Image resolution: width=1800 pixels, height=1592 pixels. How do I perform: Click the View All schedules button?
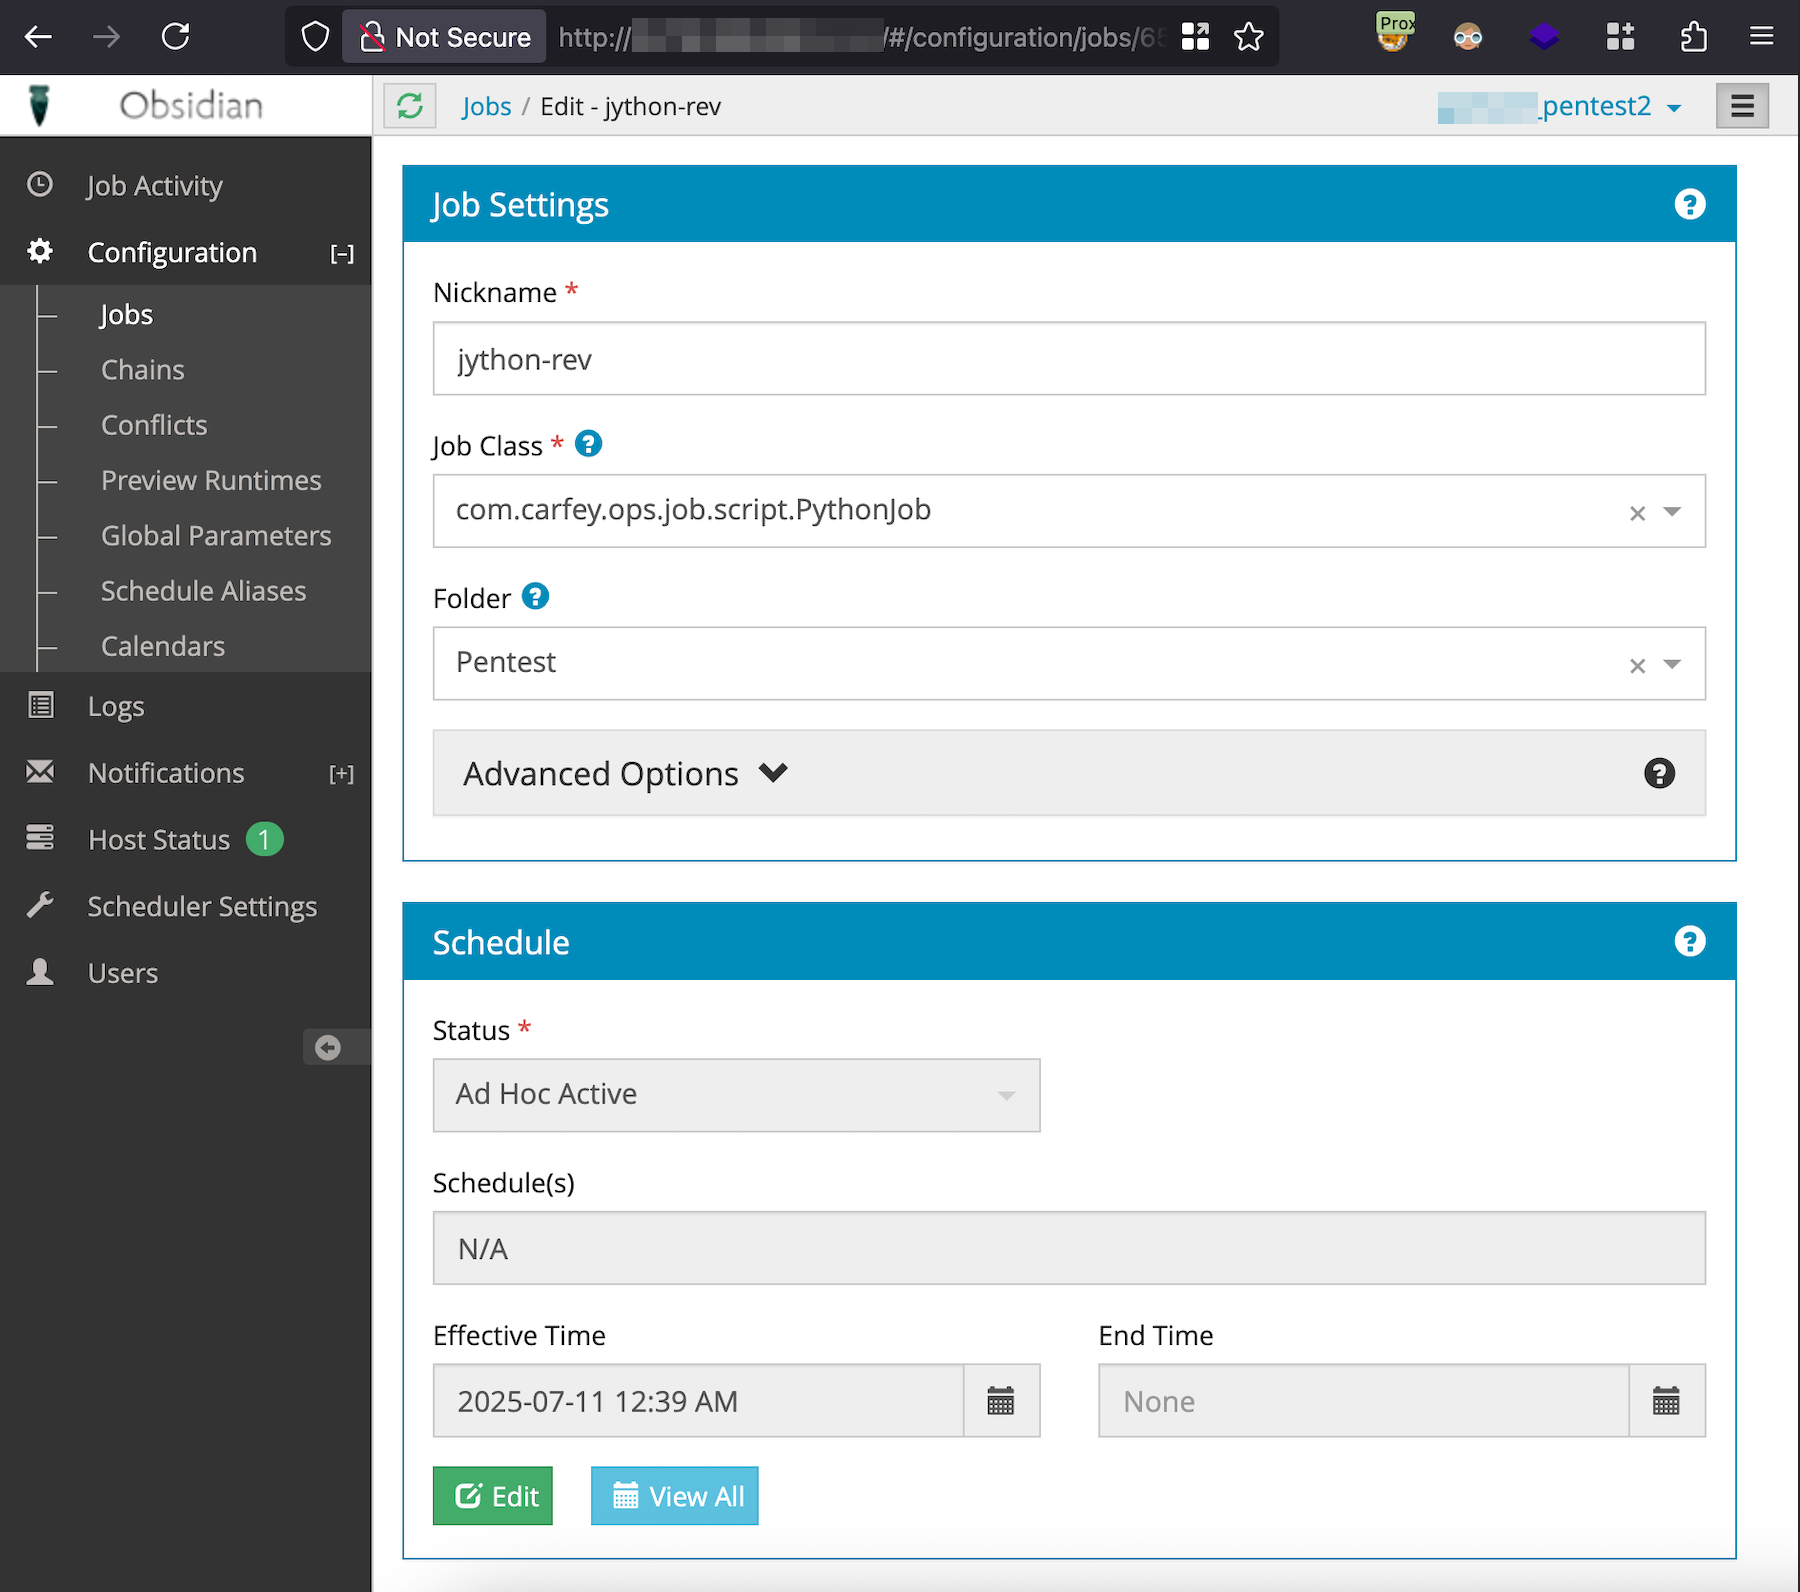(675, 1496)
